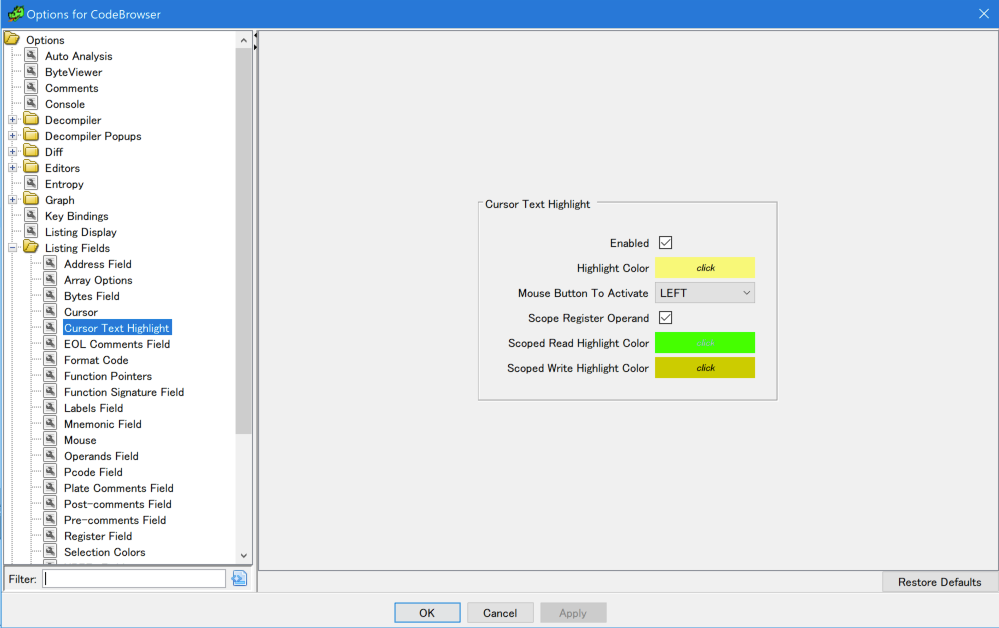
Task: Click the Editors folder icon
Action: pyautogui.click(x=31, y=167)
